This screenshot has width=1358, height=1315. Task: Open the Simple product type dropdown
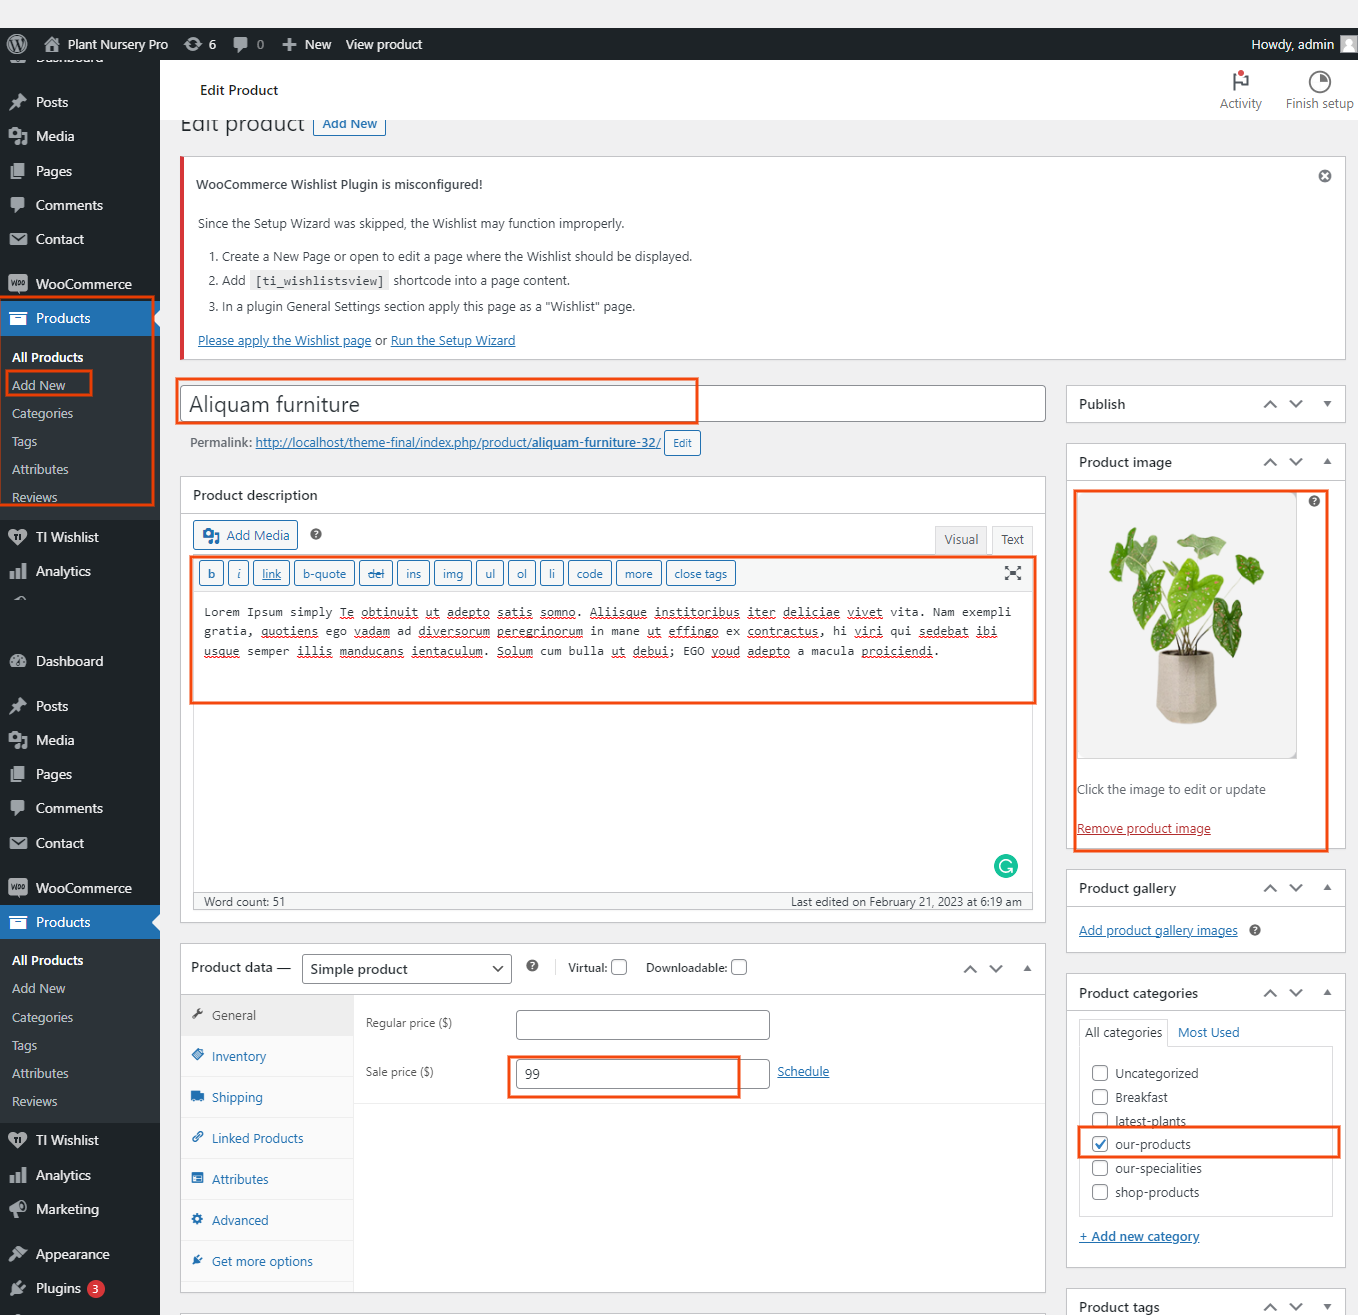click(406, 969)
